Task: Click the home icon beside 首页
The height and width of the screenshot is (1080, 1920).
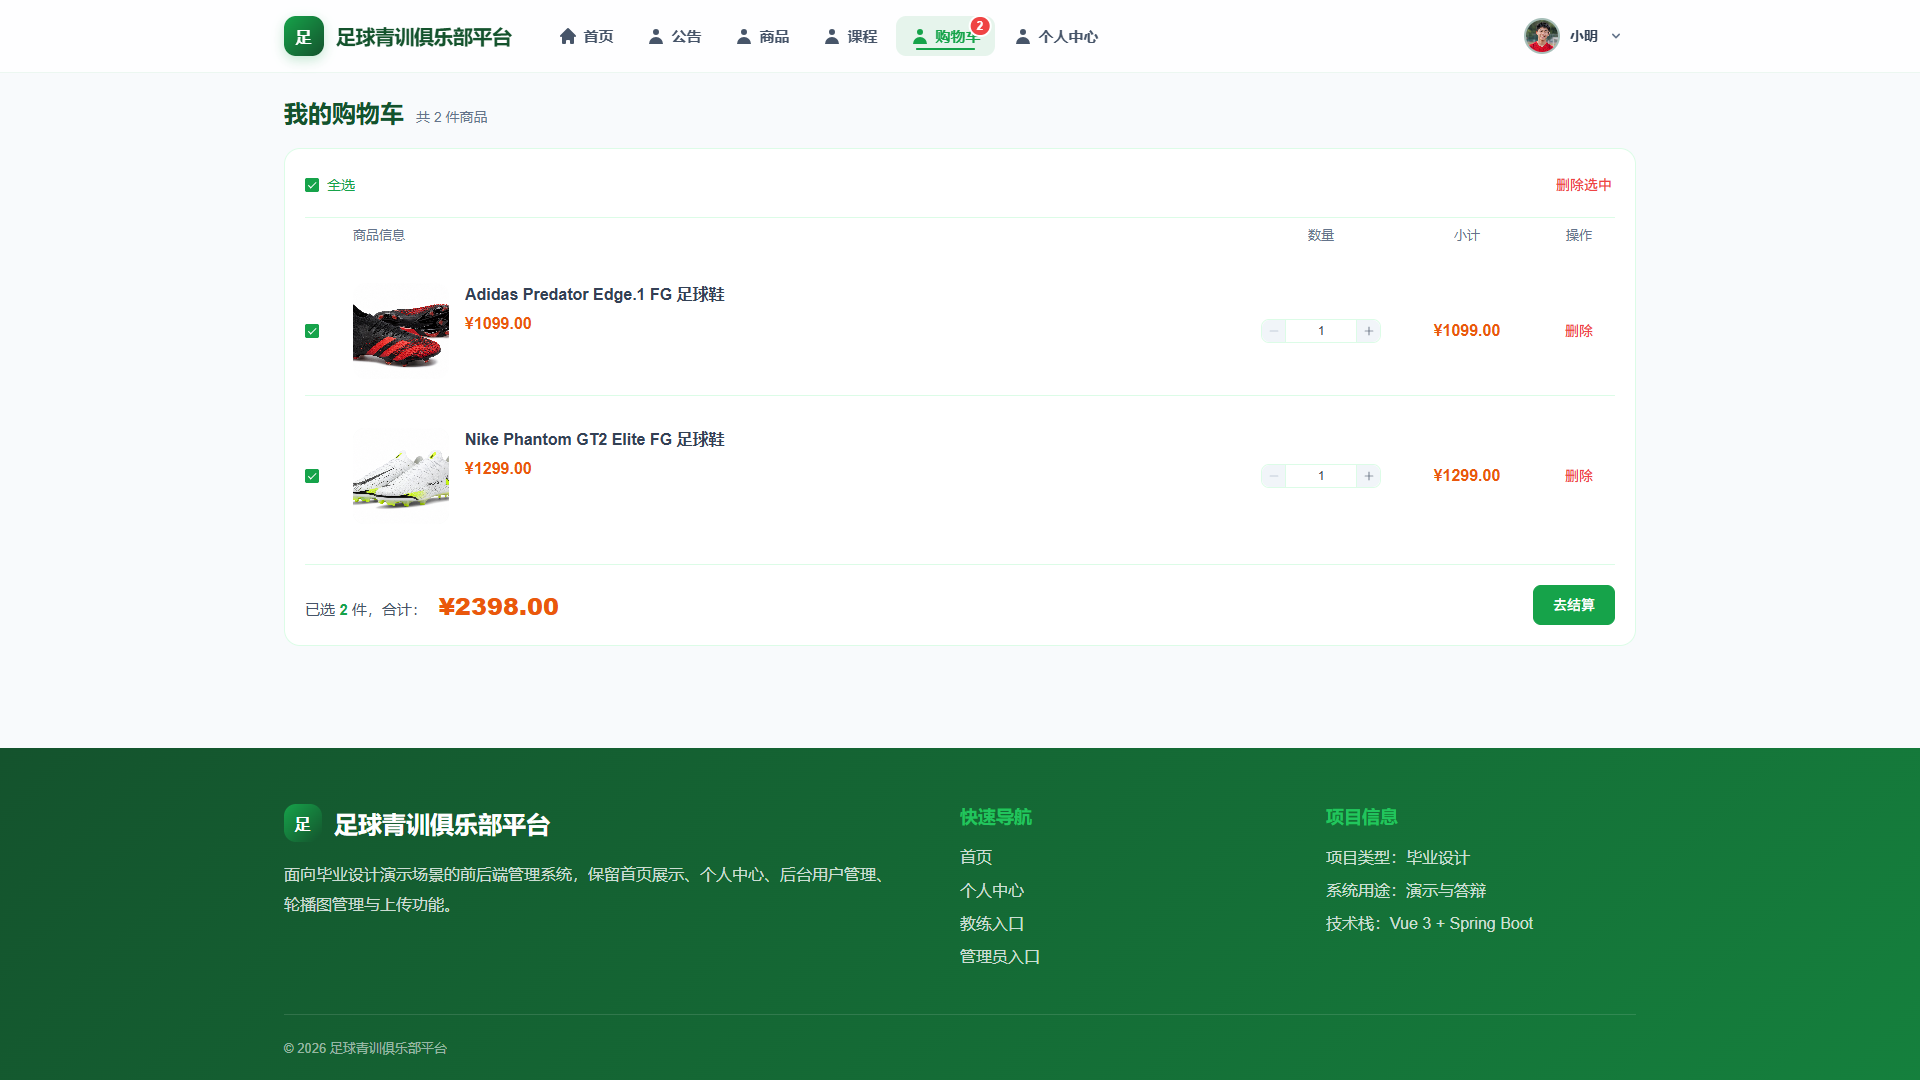Action: [x=568, y=36]
